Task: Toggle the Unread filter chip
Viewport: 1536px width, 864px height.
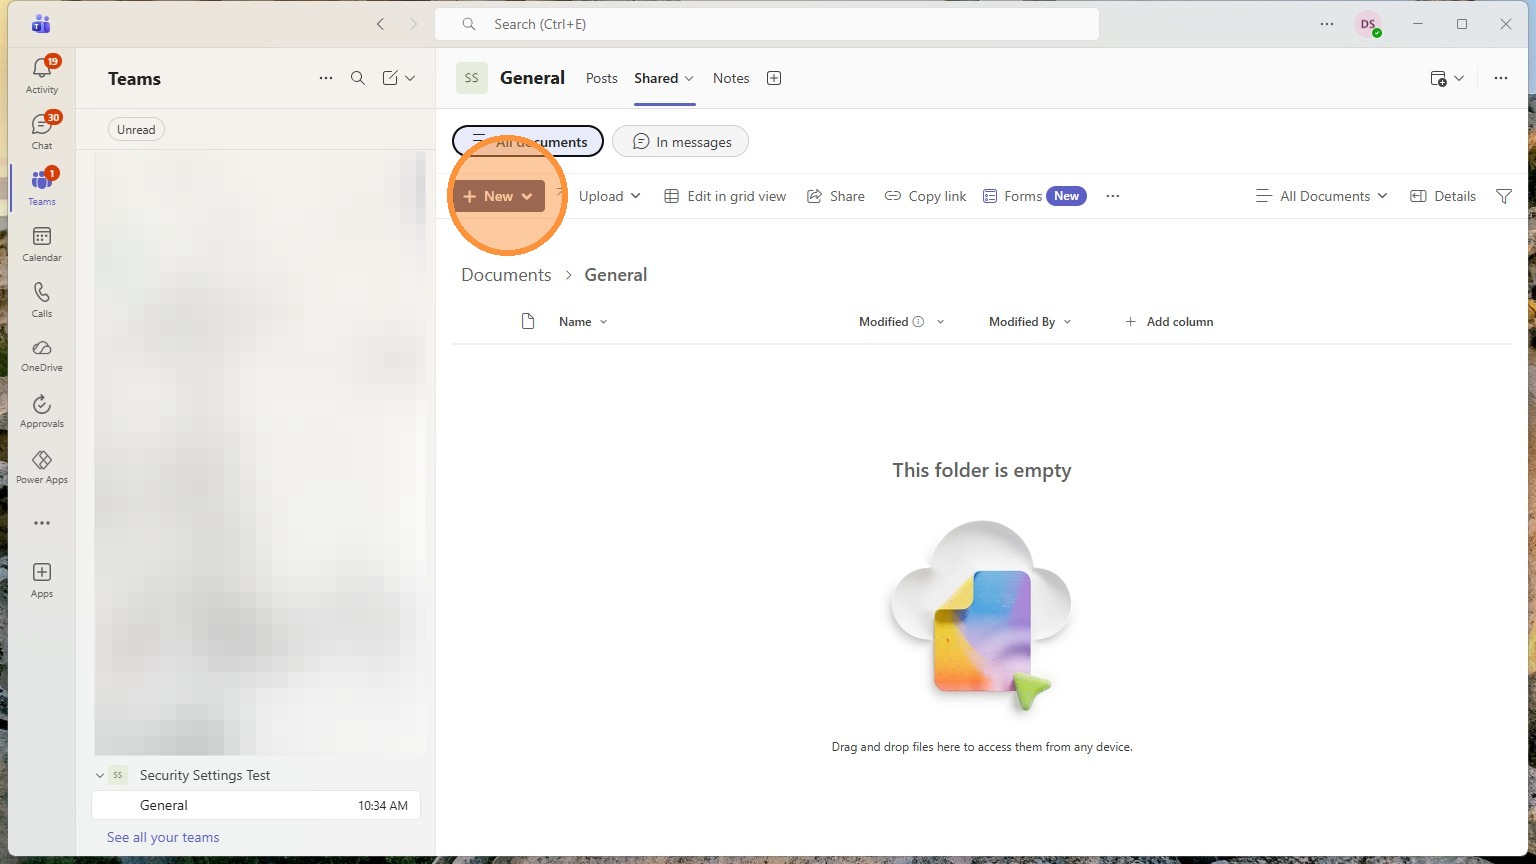Action: (136, 129)
